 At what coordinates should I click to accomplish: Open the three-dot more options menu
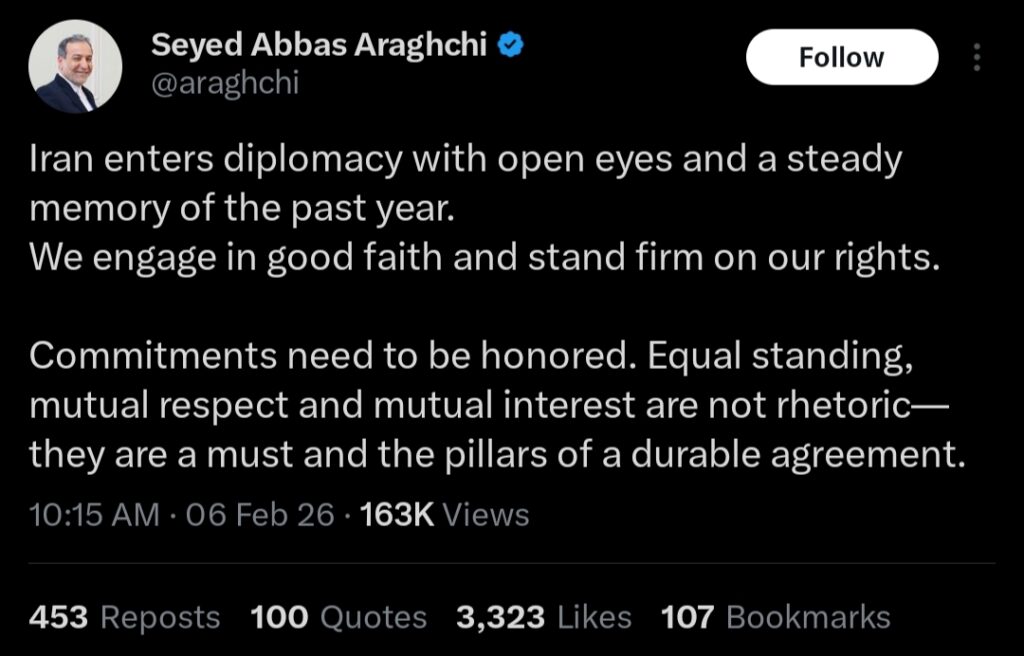[x=977, y=57]
